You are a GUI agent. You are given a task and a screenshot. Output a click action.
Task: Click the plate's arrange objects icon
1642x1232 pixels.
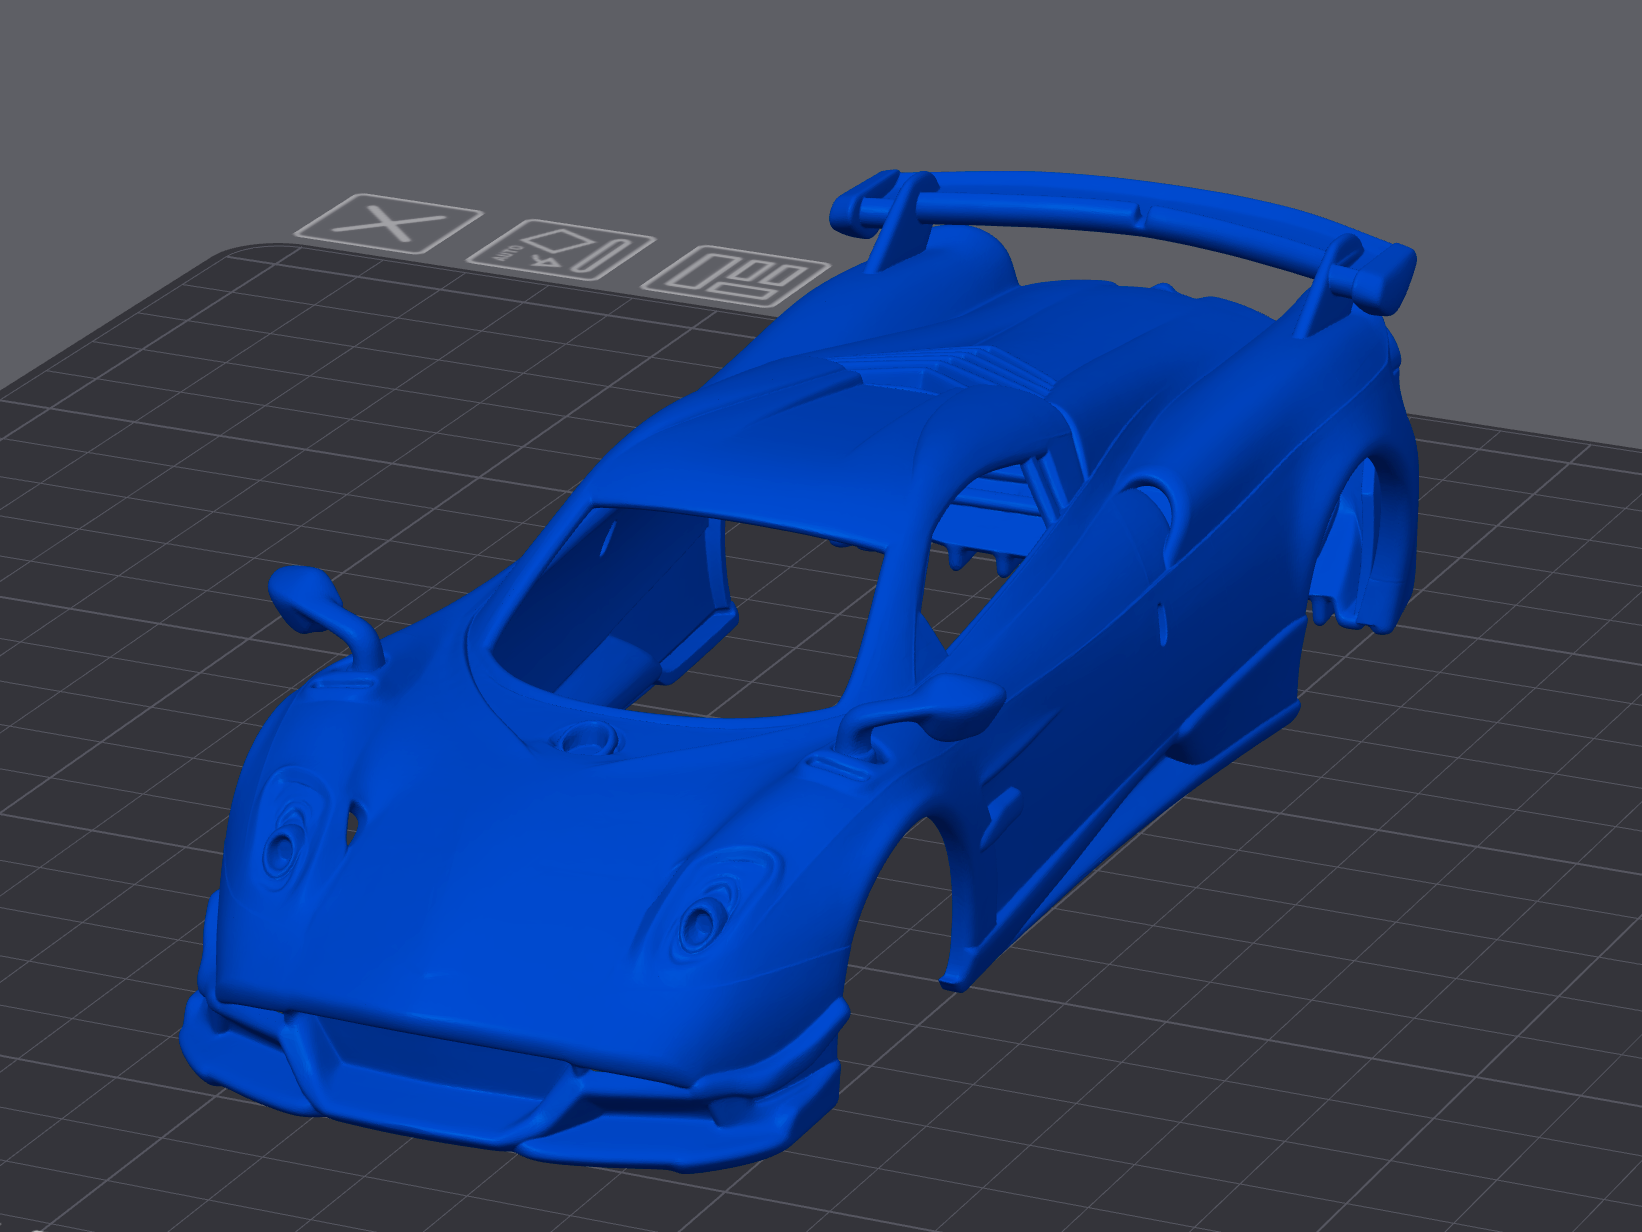point(735,277)
